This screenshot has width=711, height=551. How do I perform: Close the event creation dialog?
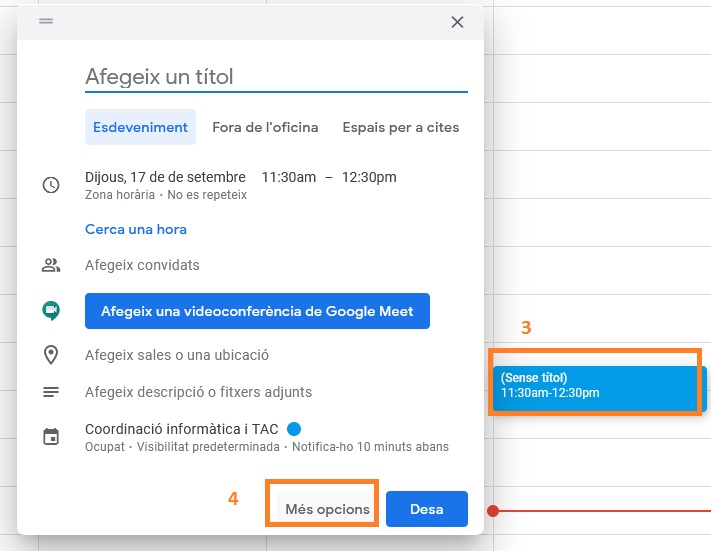coord(457,22)
